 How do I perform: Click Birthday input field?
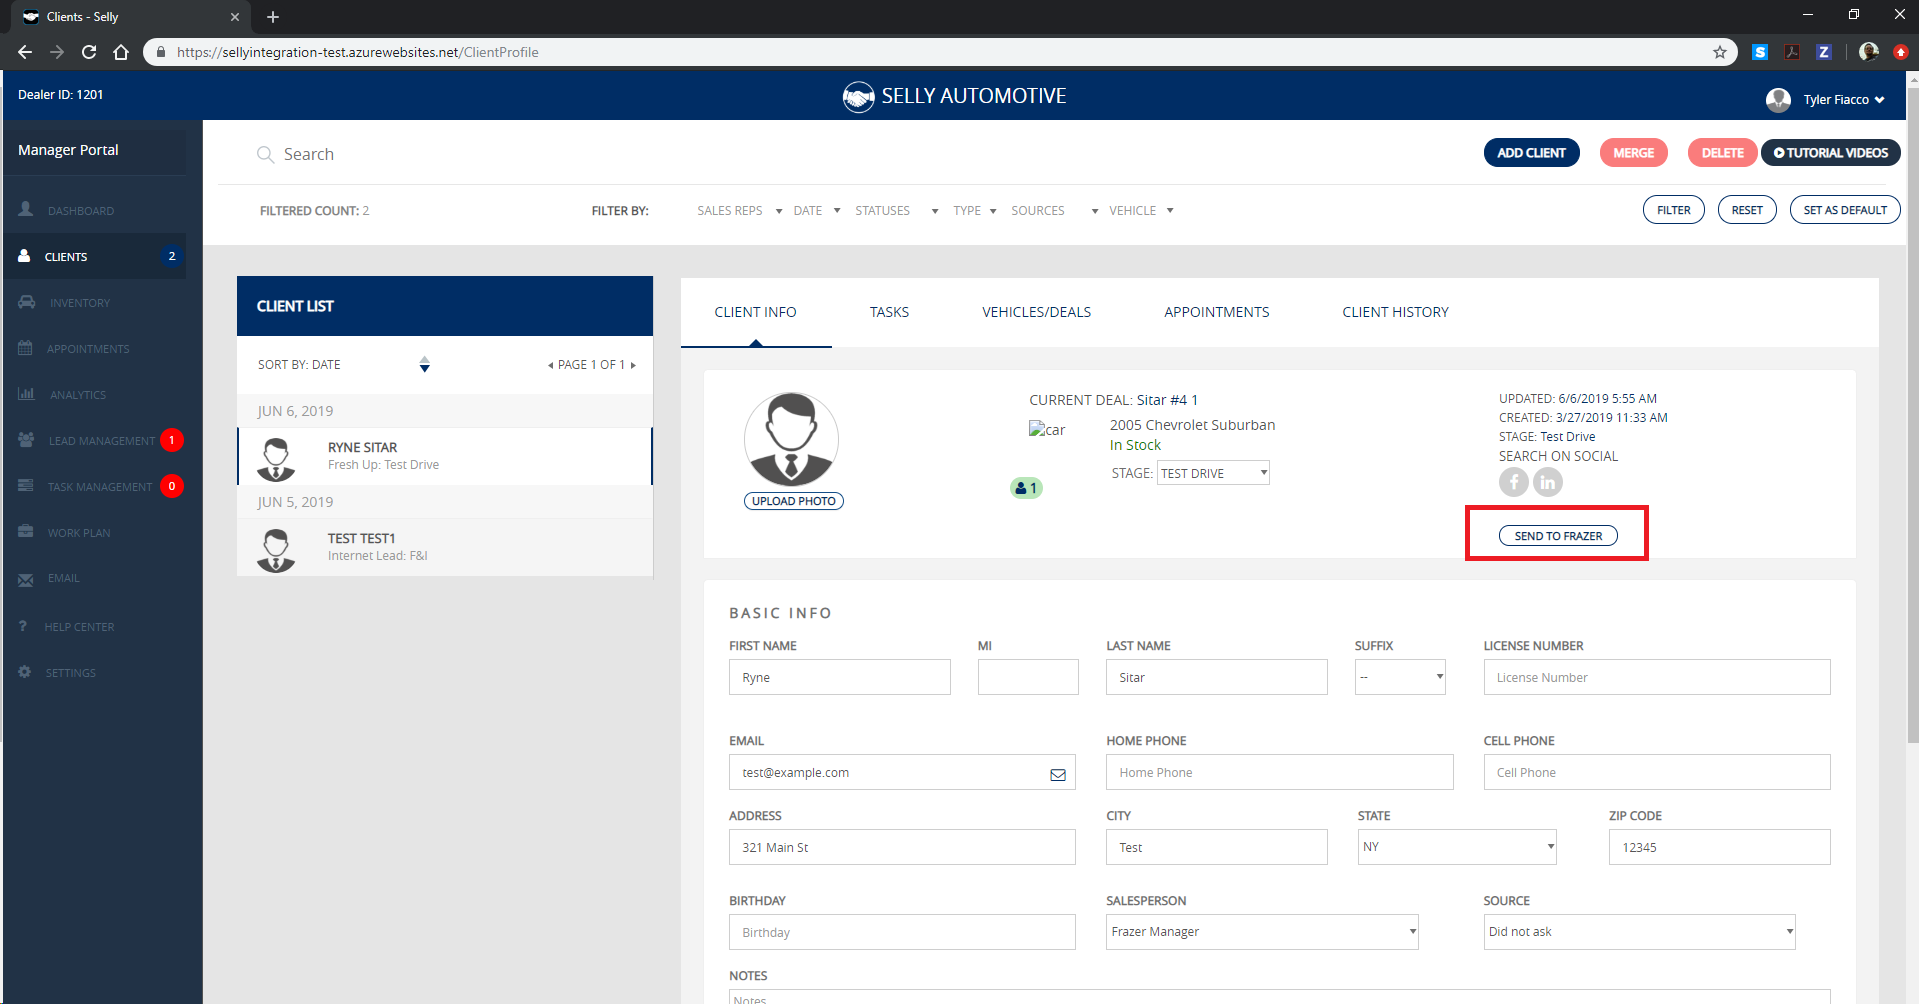pos(902,932)
